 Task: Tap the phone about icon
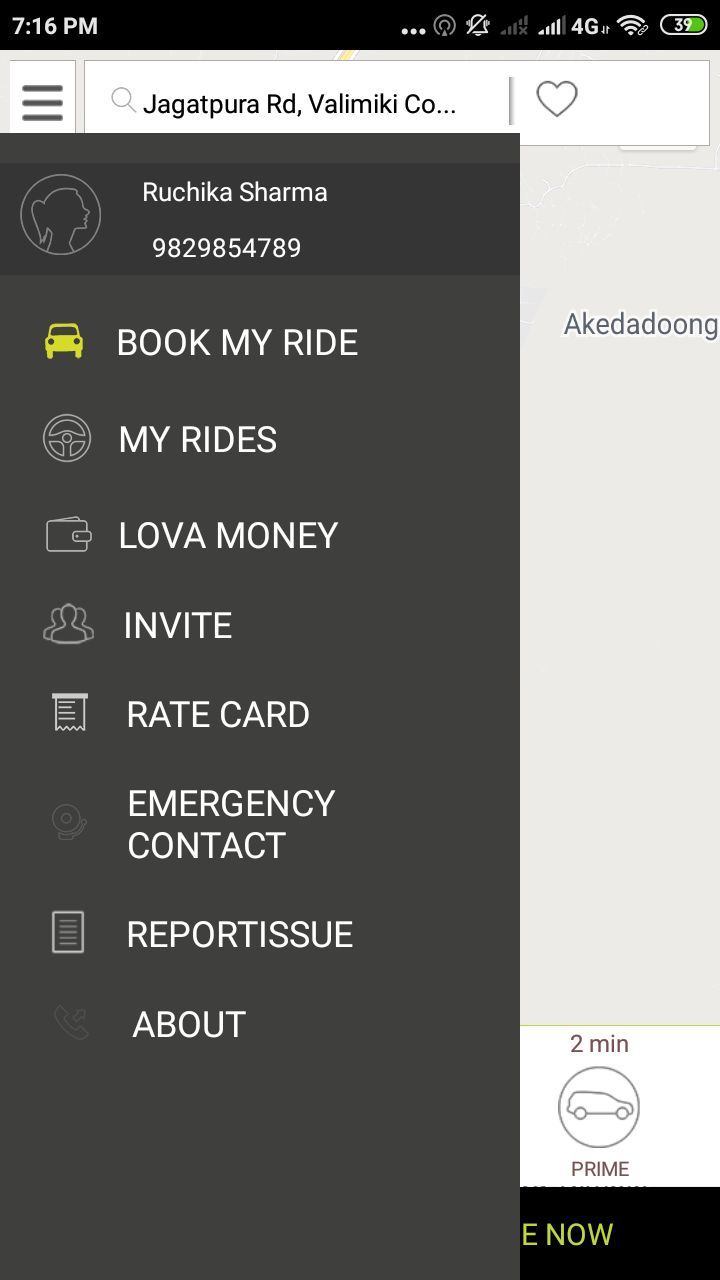pyautogui.click(x=71, y=1023)
